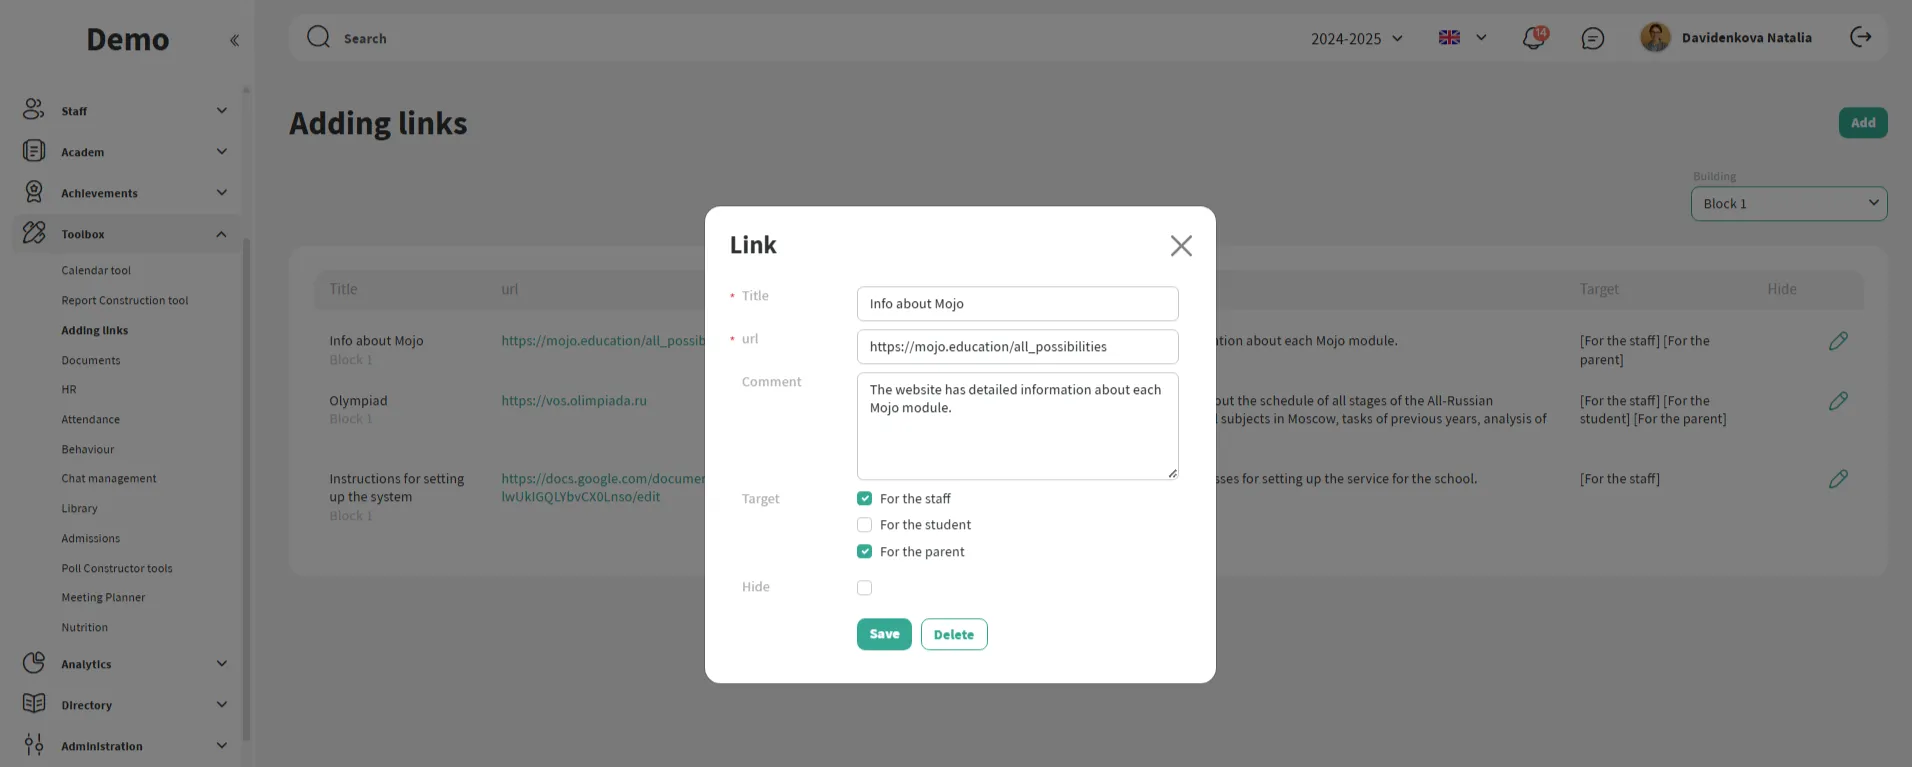The image size is (1912, 767).
Task: Click the notification bell icon
Action: (x=1533, y=38)
